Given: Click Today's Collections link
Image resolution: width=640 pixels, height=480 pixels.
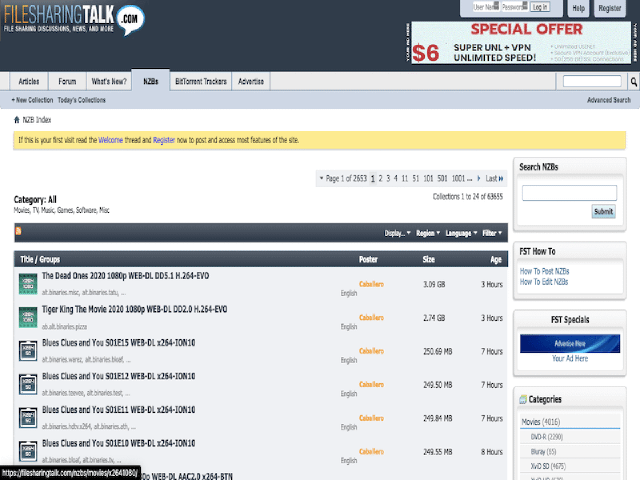Looking at the screenshot, I should [x=82, y=100].
